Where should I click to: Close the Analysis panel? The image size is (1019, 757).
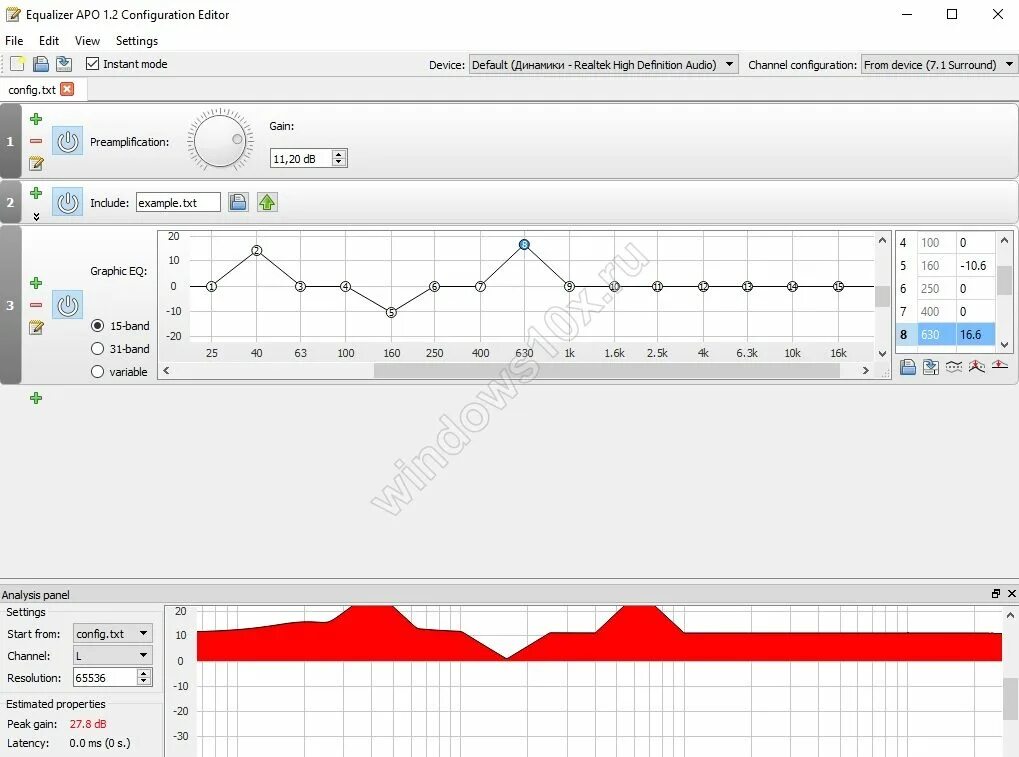click(1011, 593)
